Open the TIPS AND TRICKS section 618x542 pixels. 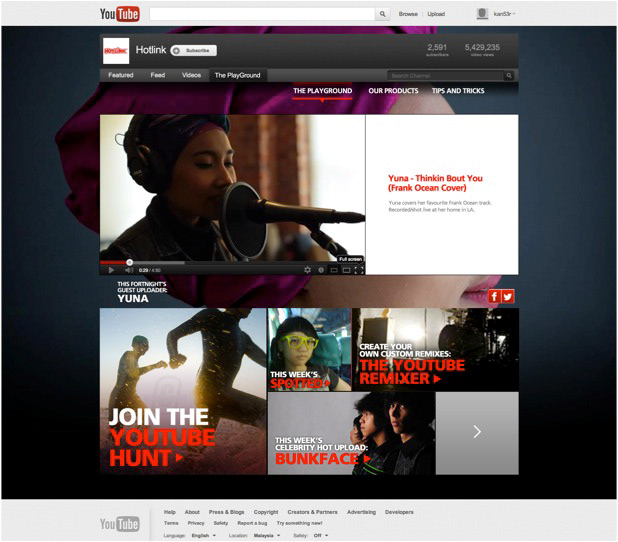[x=458, y=91]
